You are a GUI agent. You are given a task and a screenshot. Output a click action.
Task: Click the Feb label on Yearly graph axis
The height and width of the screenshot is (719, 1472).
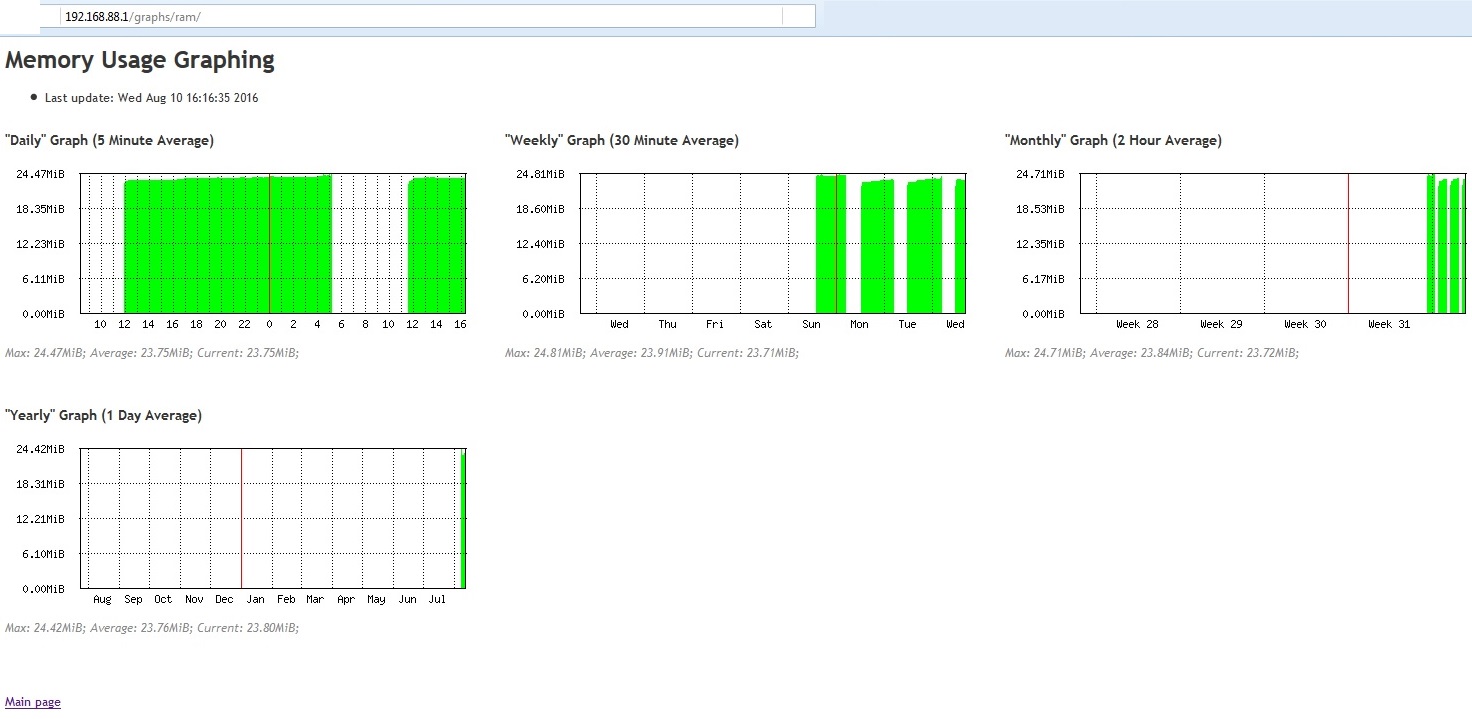[x=286, y=599]
